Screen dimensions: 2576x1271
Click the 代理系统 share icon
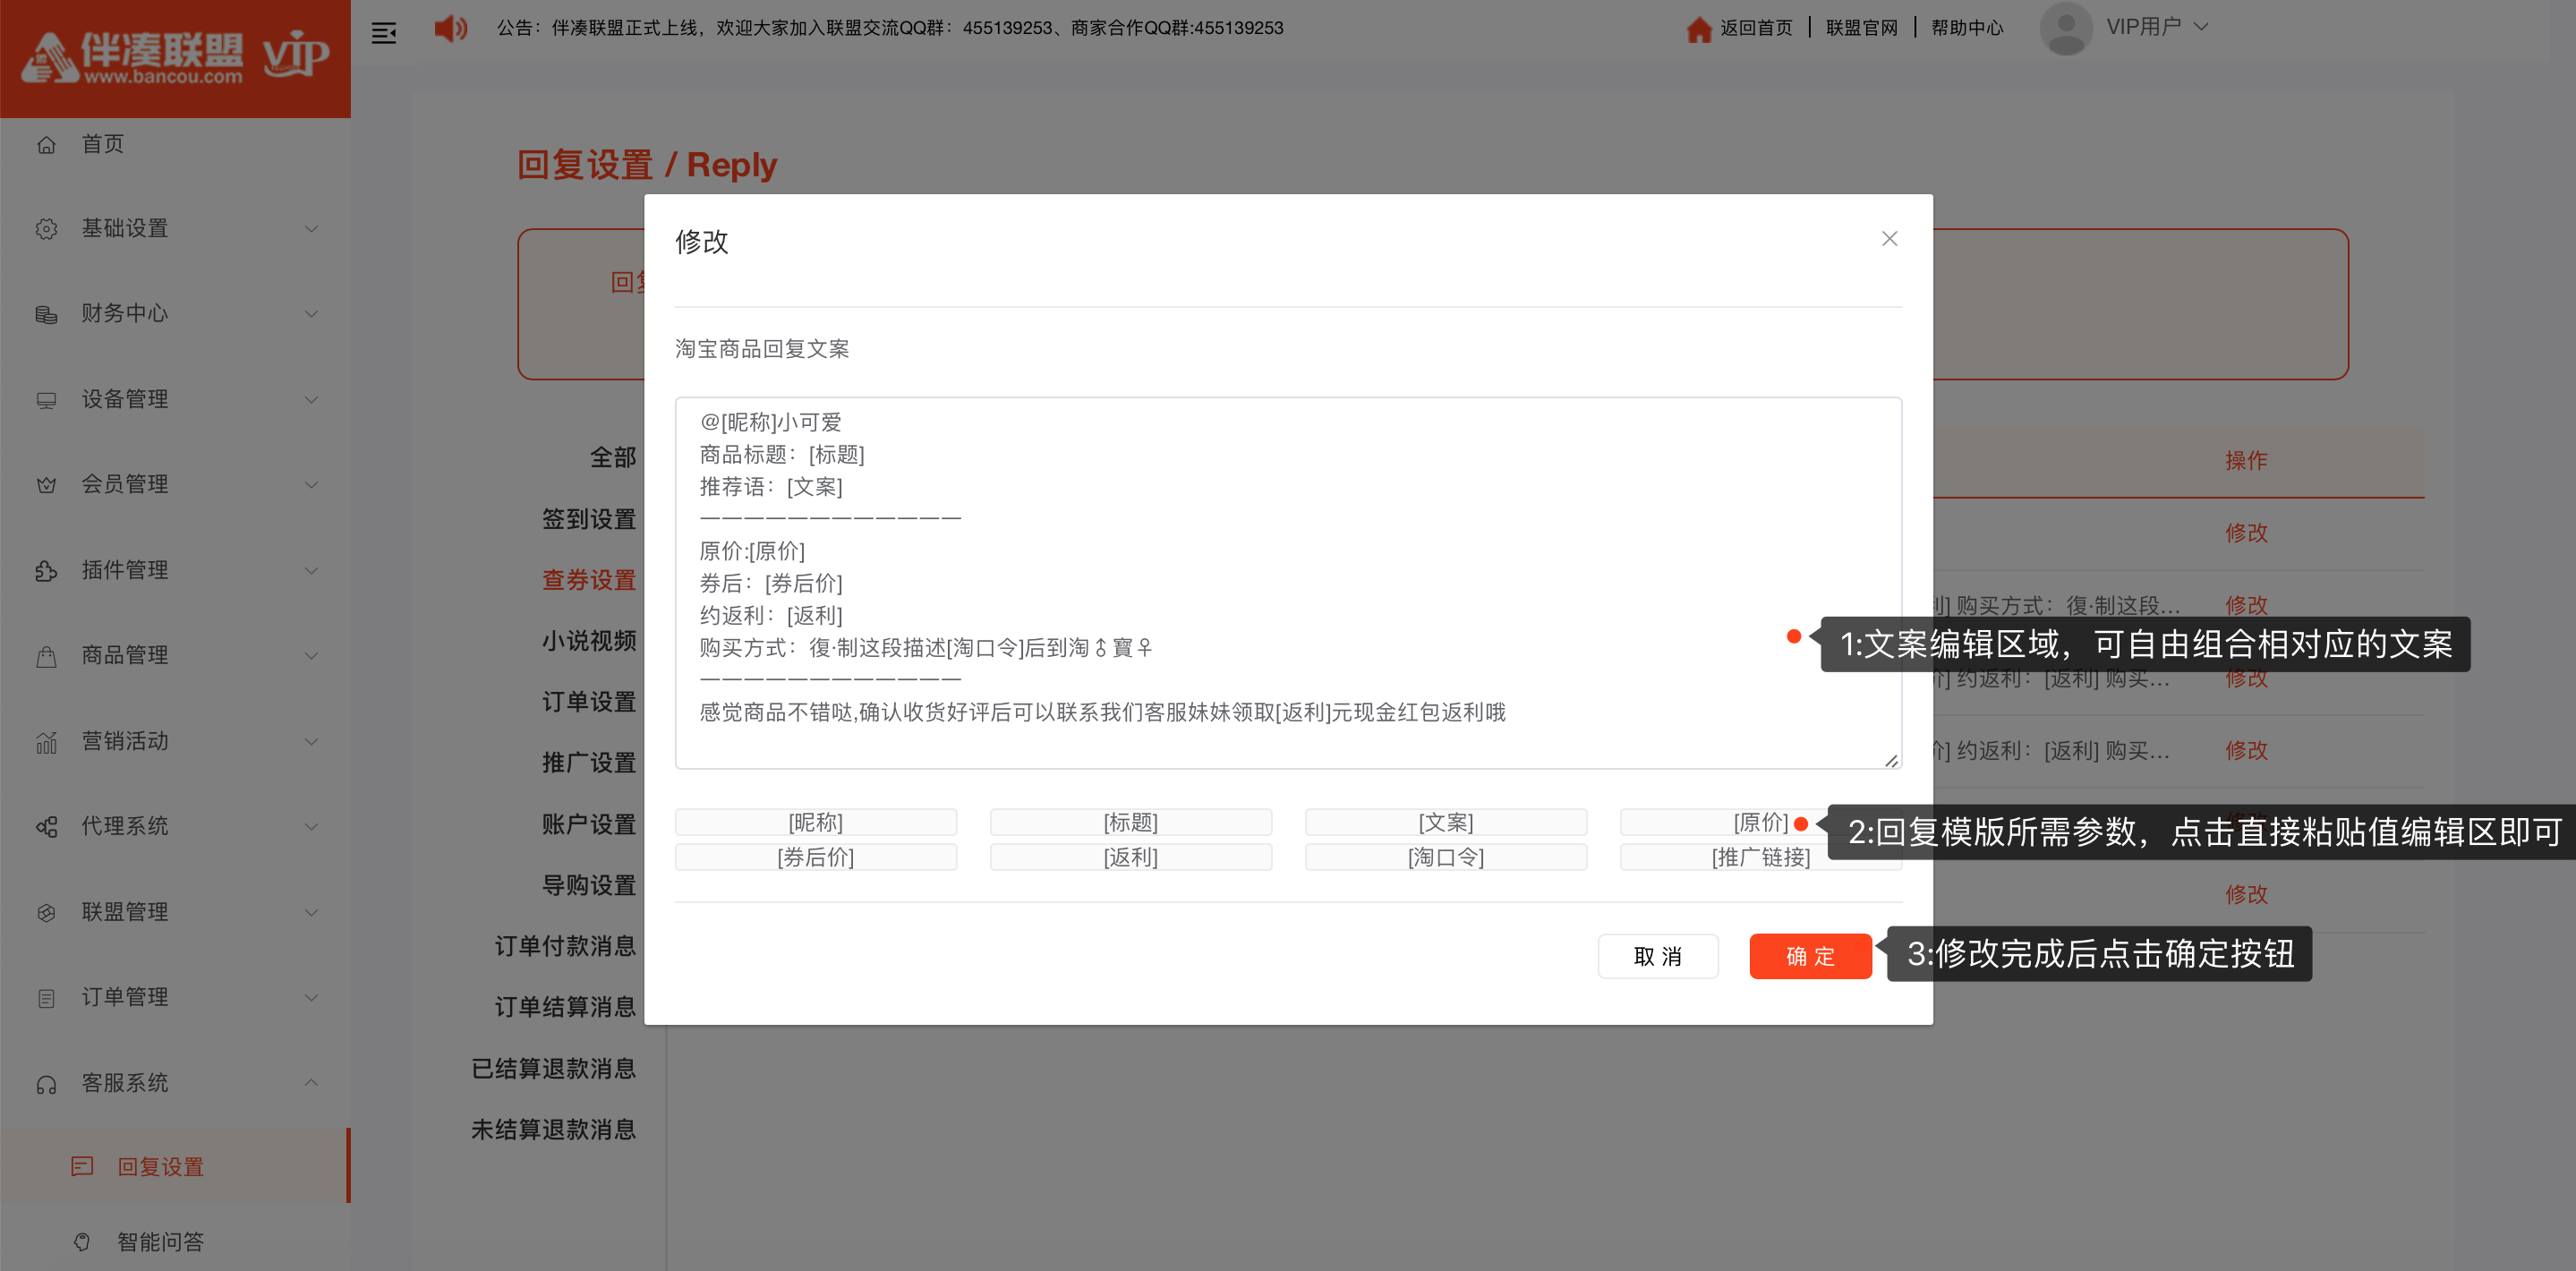(46, 827)
